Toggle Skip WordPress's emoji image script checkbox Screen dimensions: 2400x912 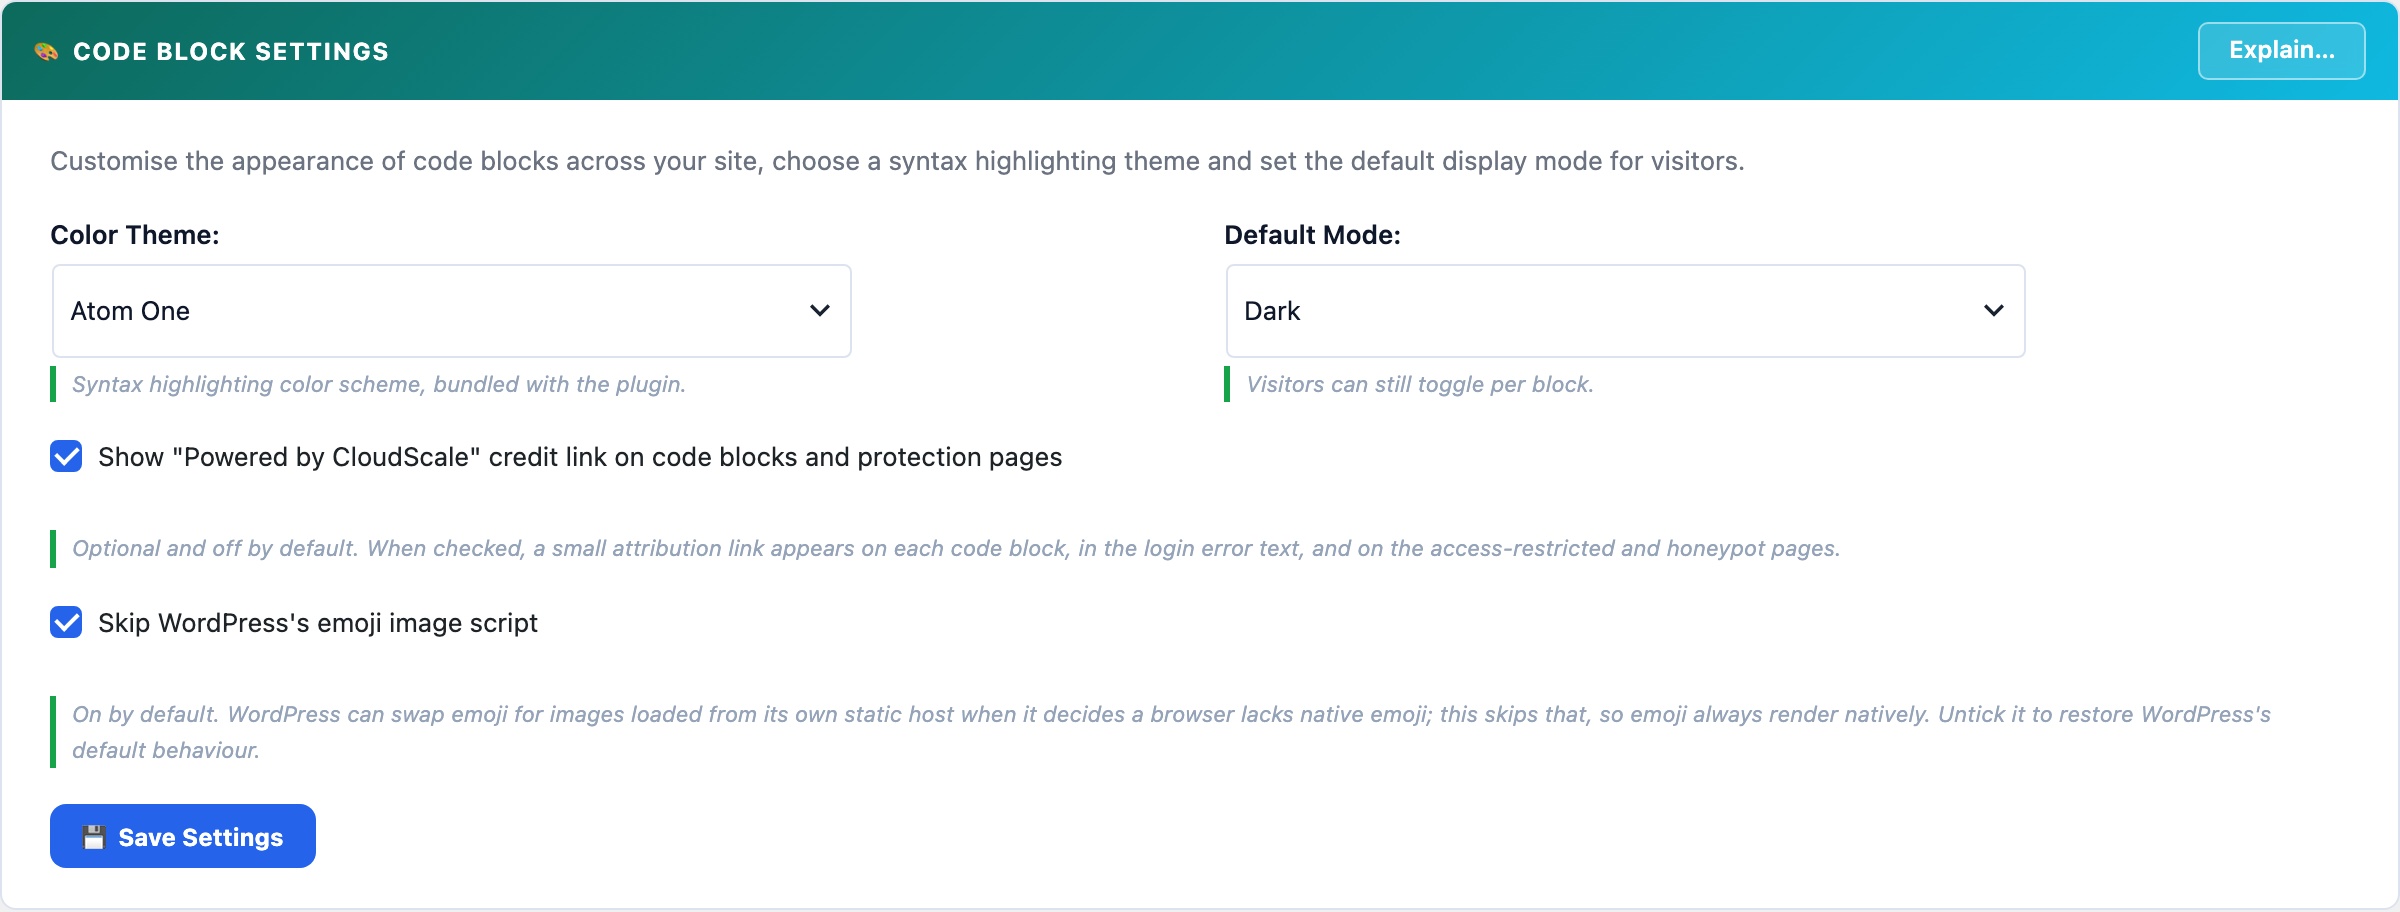point(66,623)
